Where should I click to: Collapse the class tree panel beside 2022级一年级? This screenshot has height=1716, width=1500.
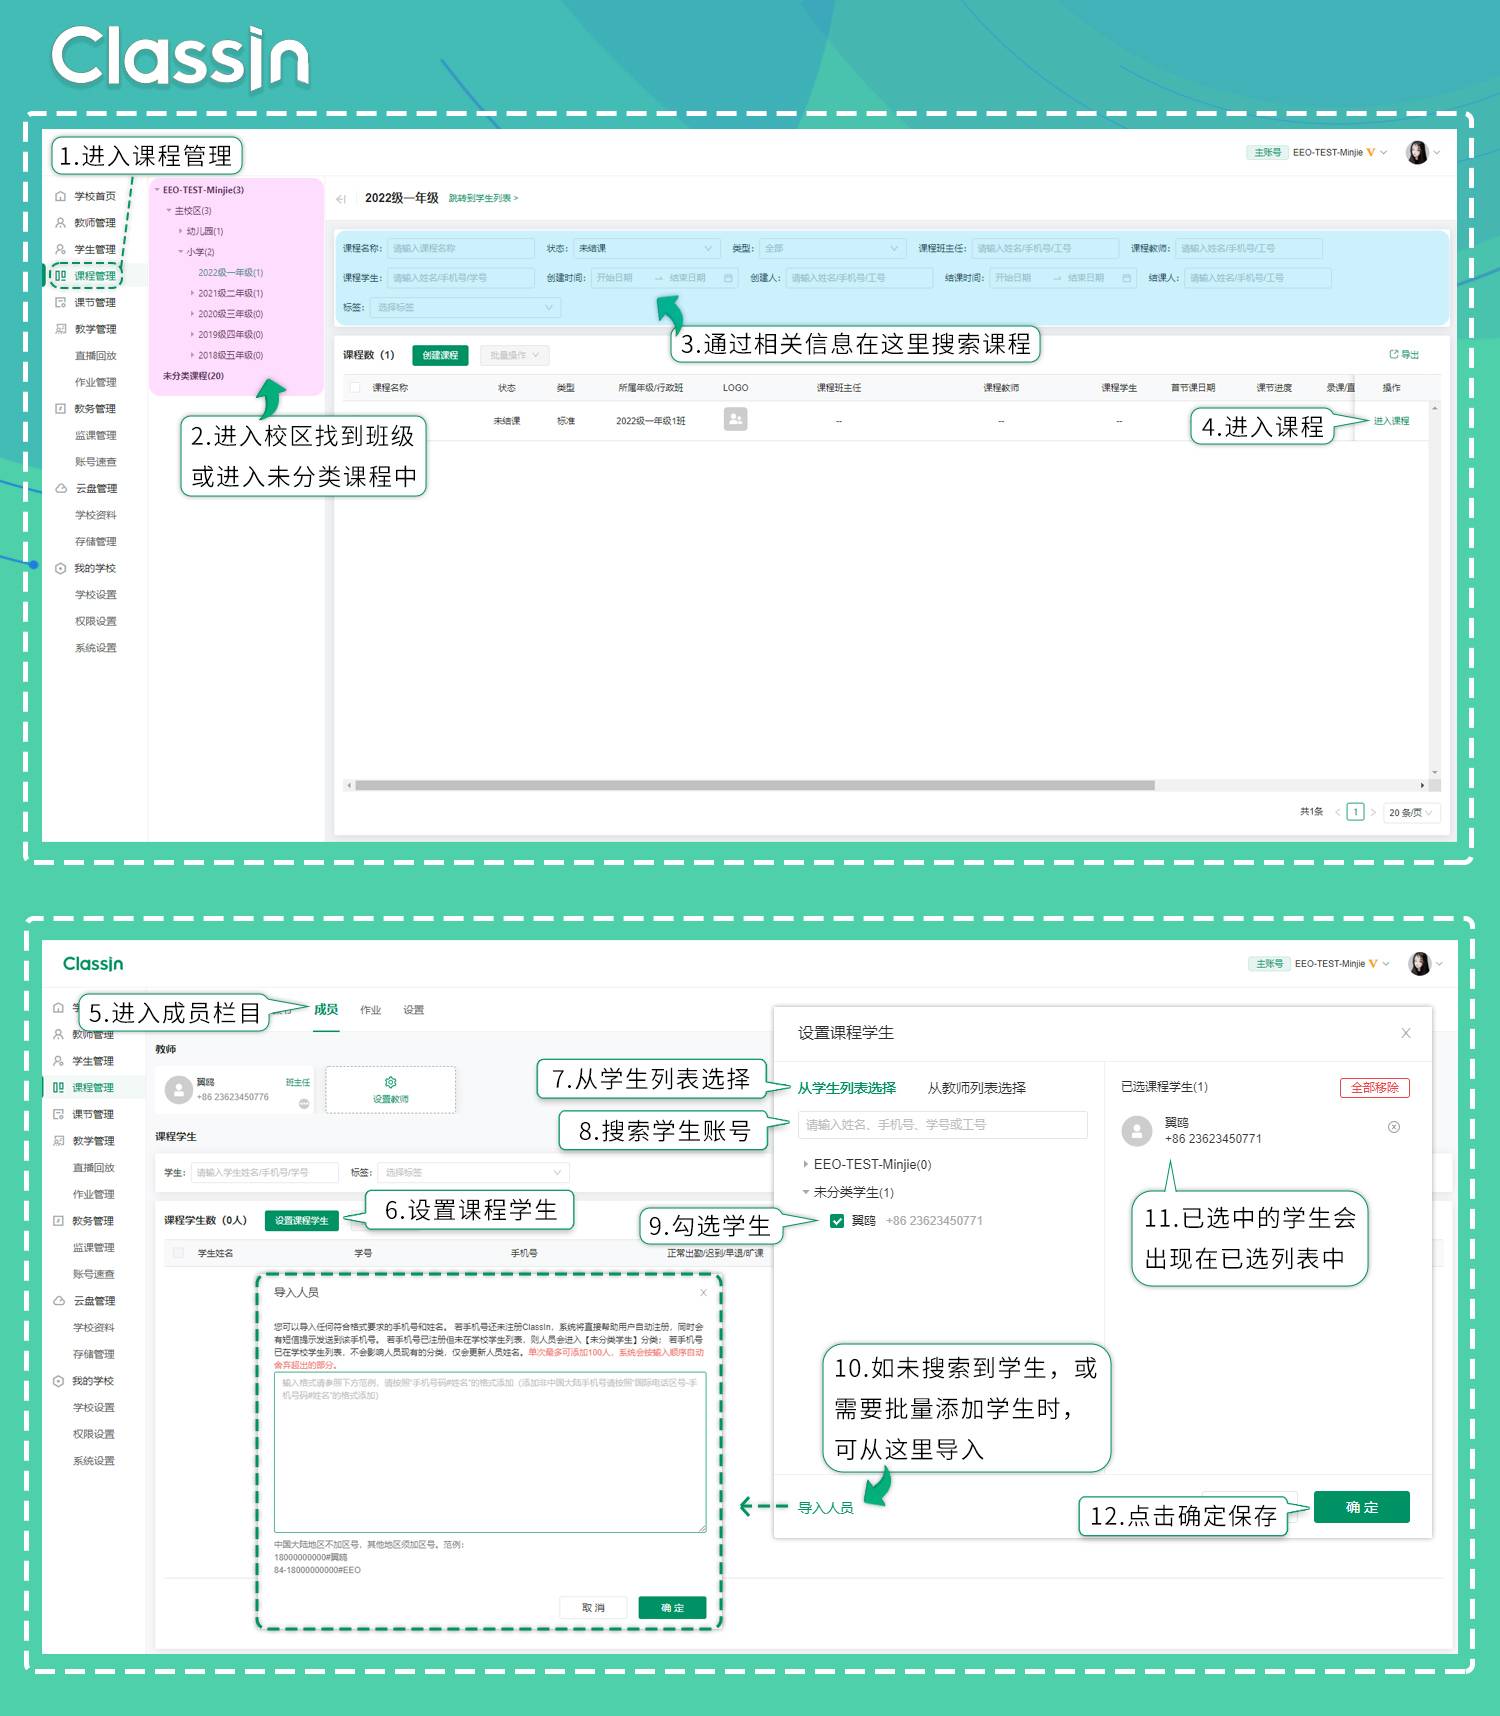tap(341, 199)
